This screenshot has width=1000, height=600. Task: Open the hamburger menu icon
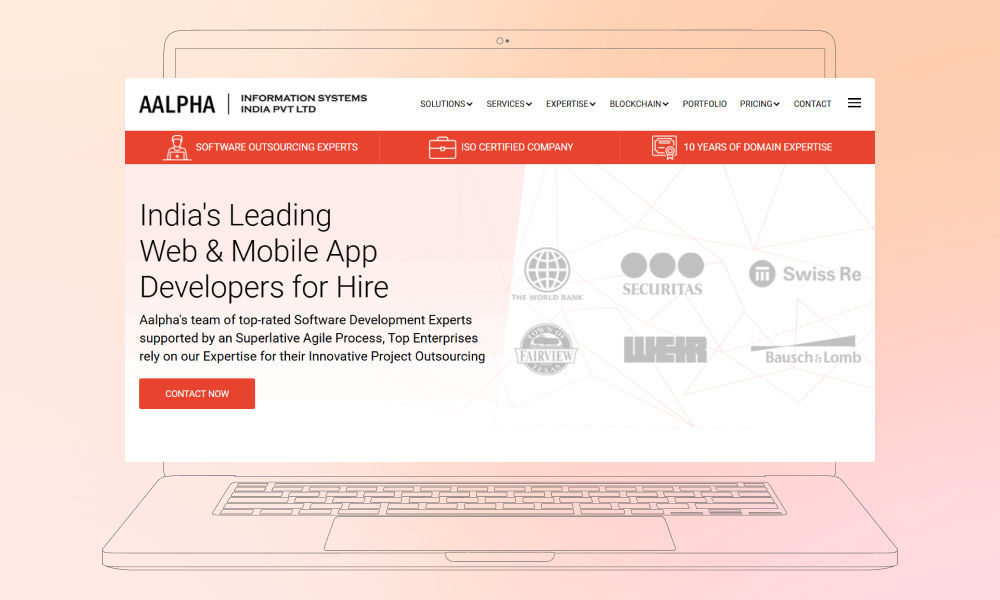pos(854,103)
